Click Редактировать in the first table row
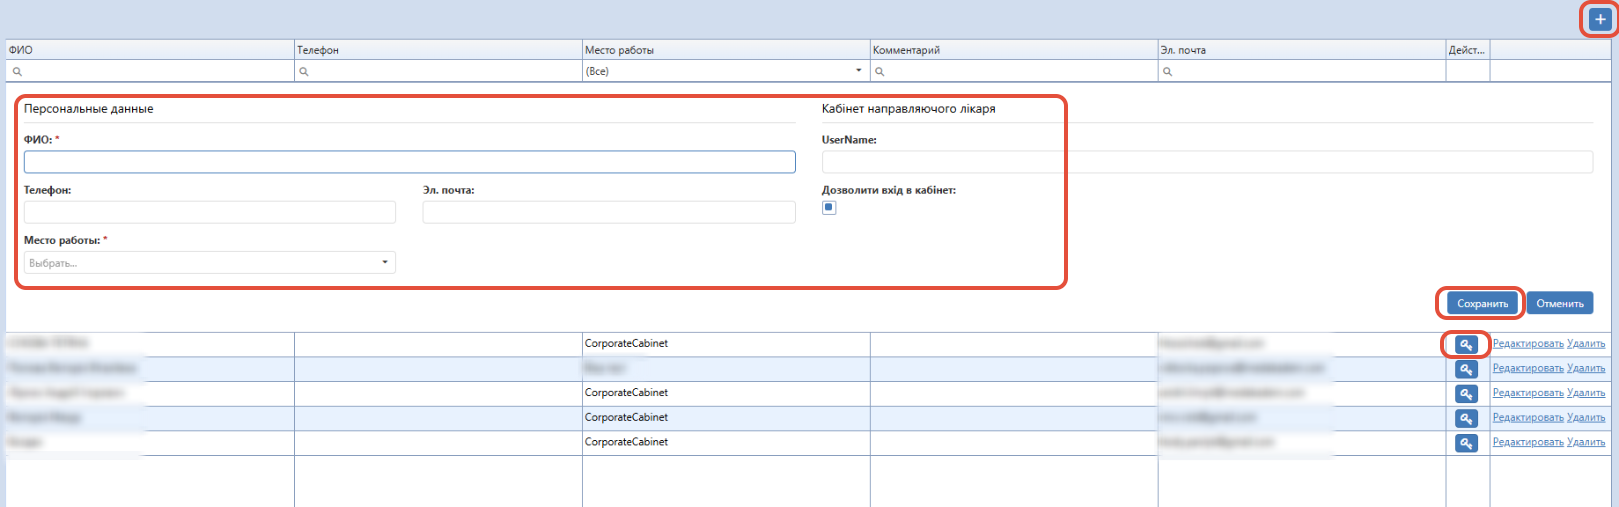The width and height of the screenshot is (1619, 507). click(x=1528, y=344)
